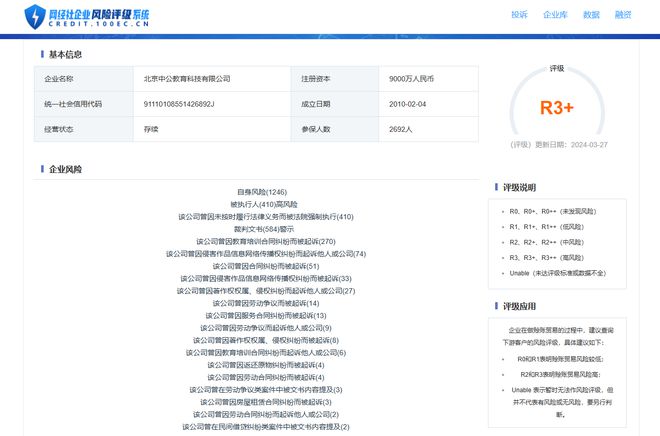Click R2、R2+、R2++ (中风险) item
The image size is (660, 436).
click(x=546, y=242)
